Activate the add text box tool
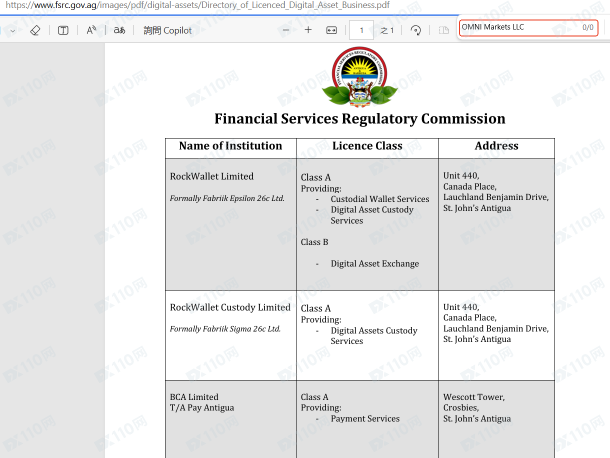Viewport: 610px width, 458px height. (63, 30)
